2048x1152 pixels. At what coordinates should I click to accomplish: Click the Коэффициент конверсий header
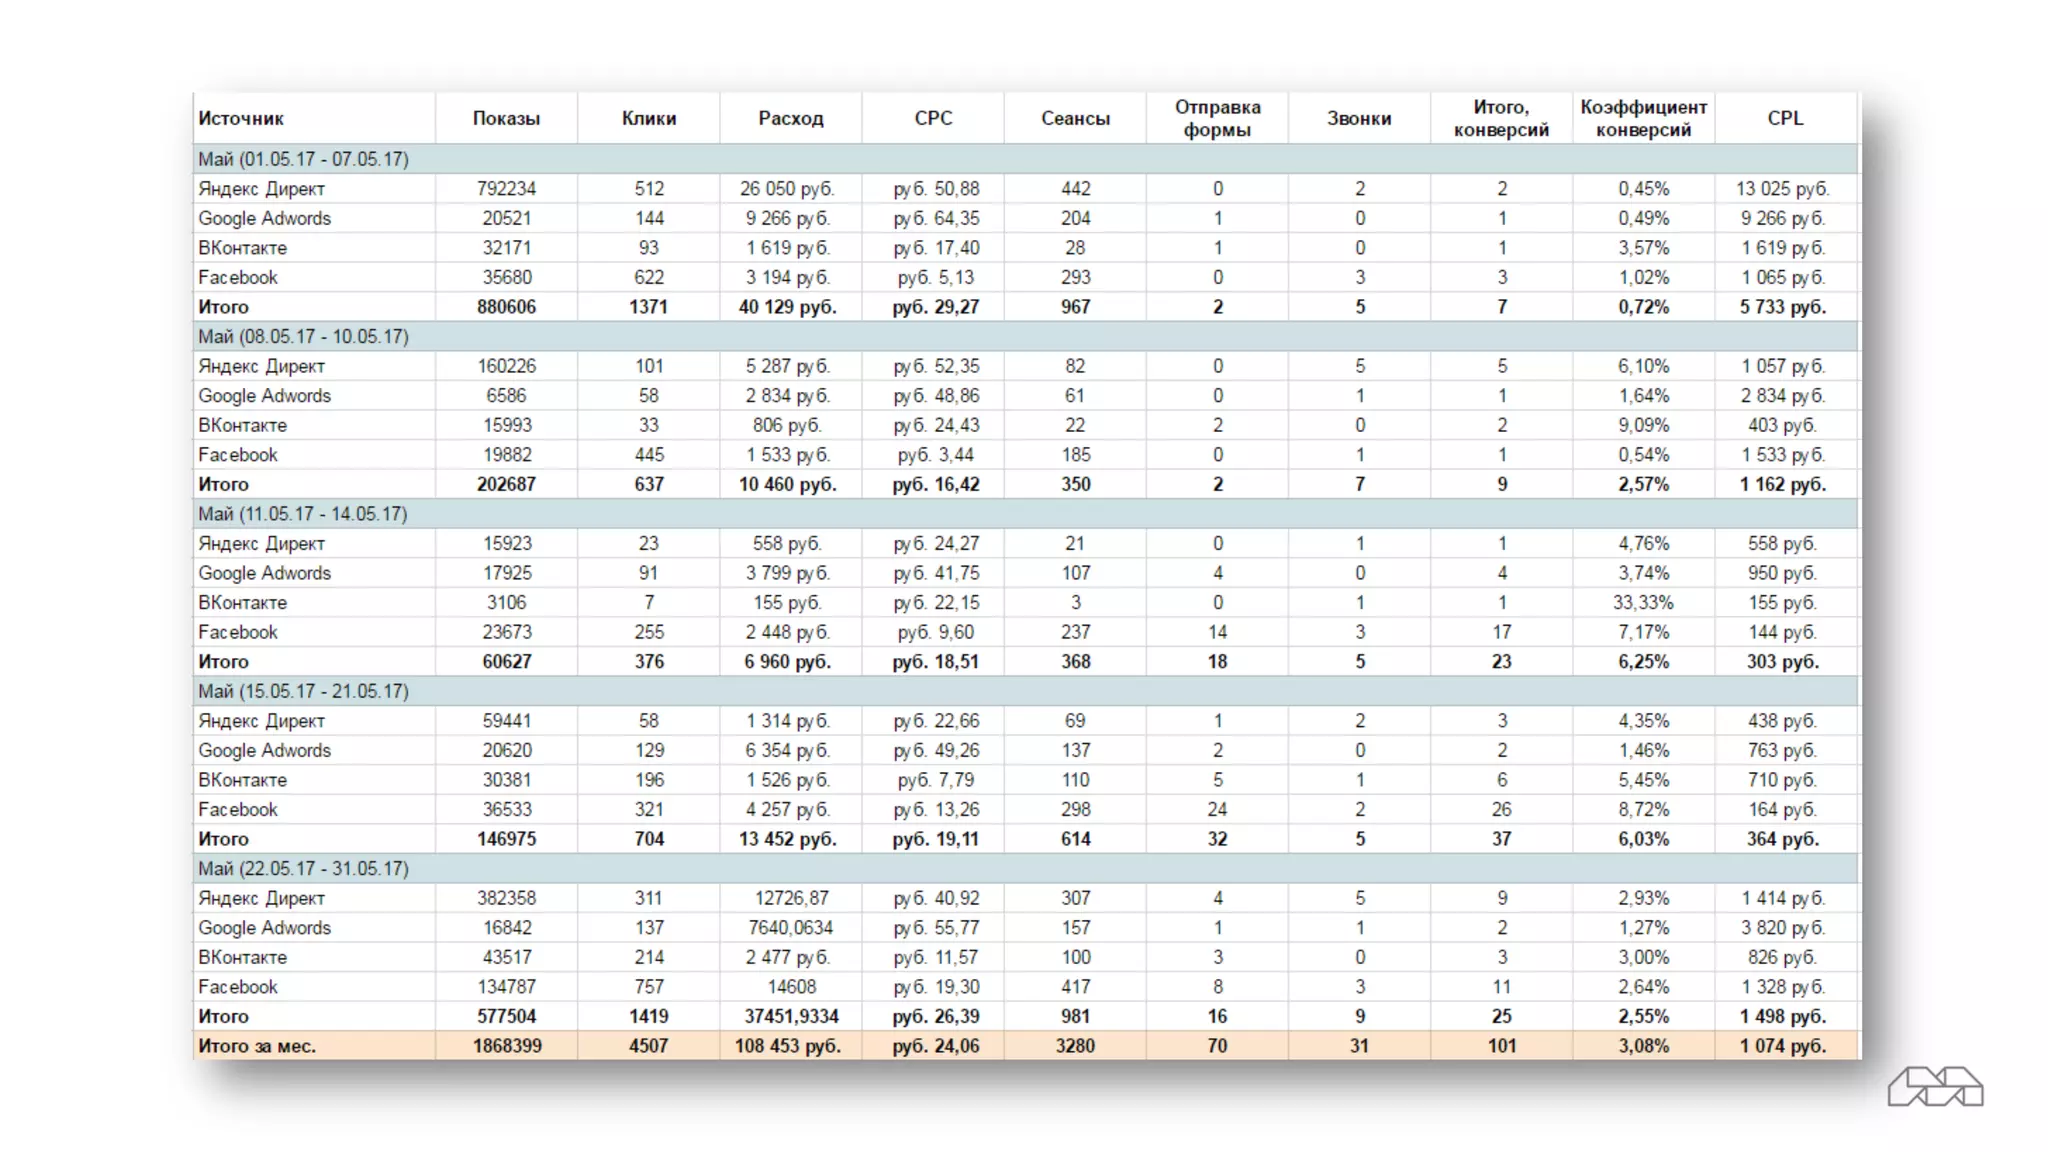tap(1643, 118)
